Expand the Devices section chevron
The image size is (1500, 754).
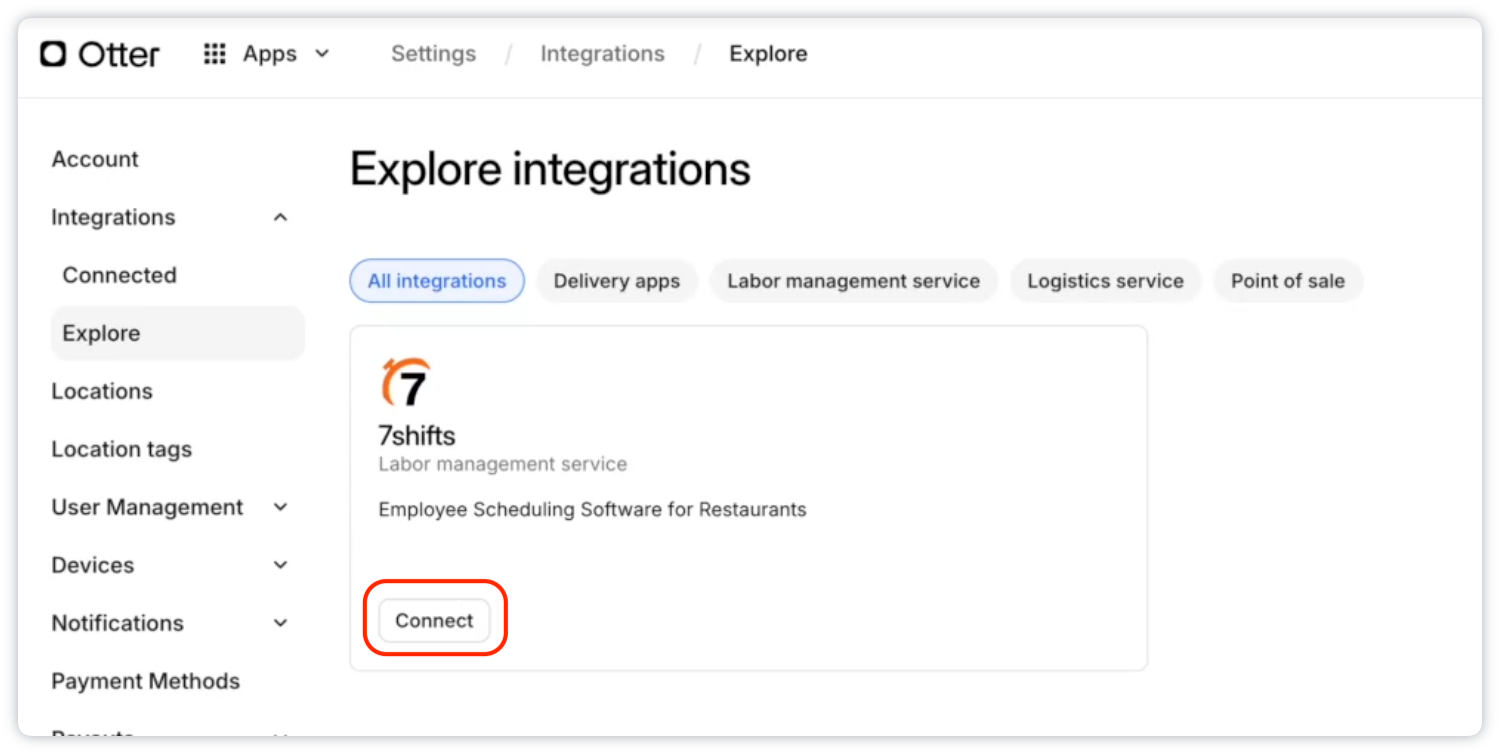281,566
